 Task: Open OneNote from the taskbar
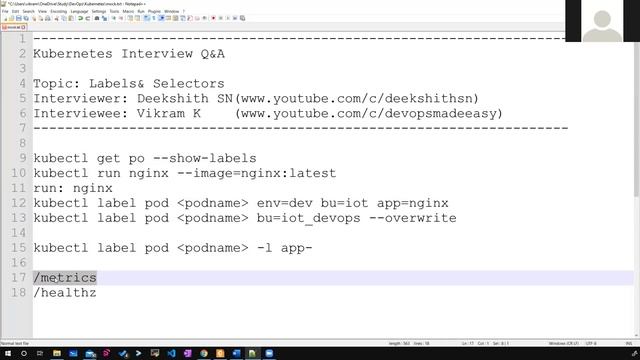[188, 353]
